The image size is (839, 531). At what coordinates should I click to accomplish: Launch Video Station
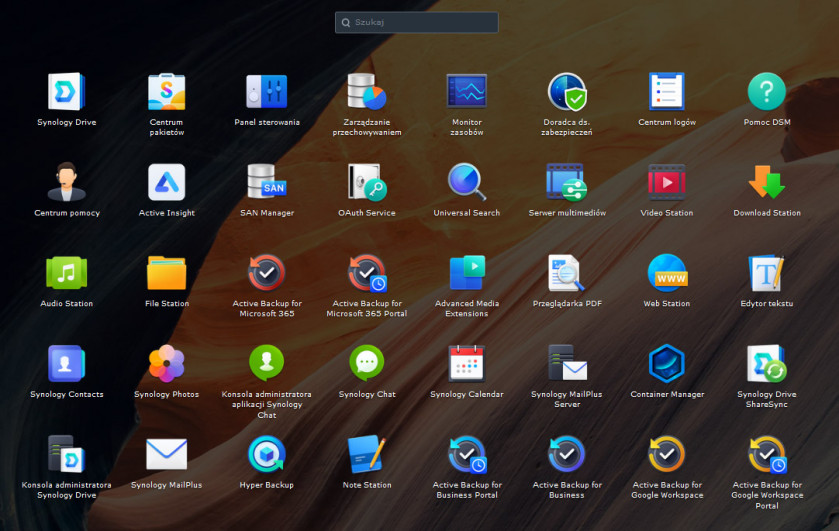[x=667, y=182]
